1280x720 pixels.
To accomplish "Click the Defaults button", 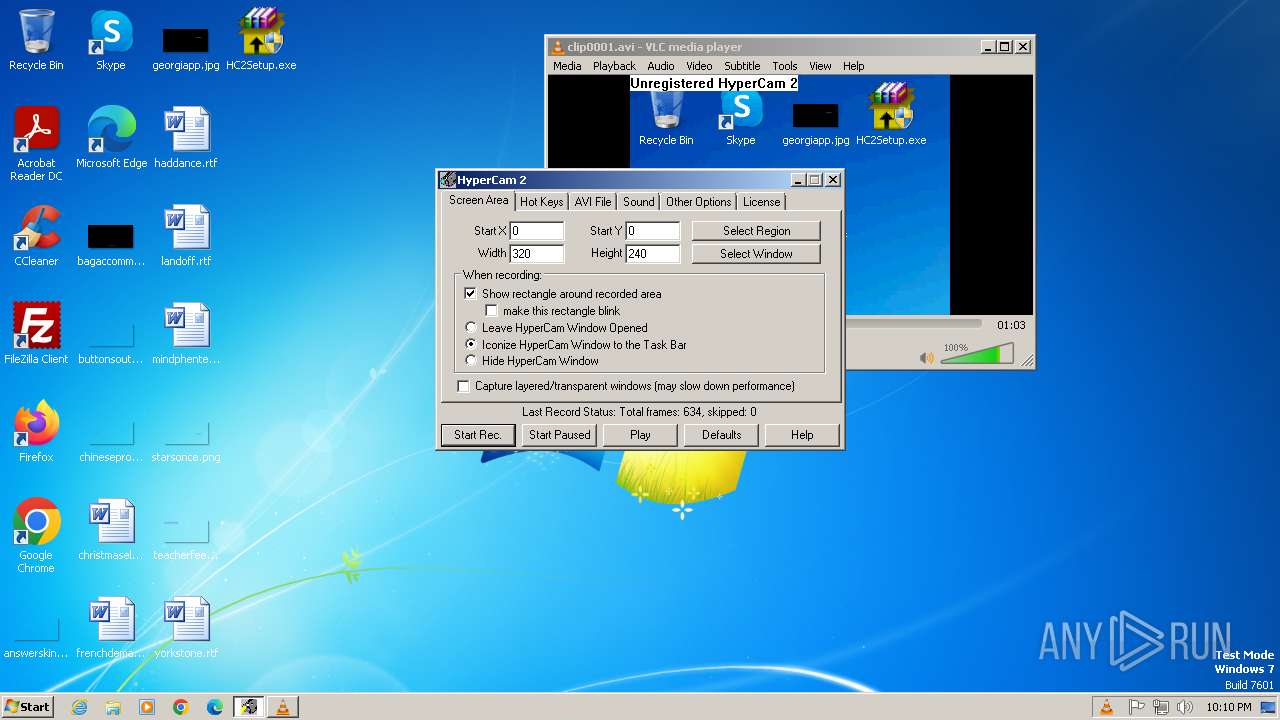I will (721, 435).
